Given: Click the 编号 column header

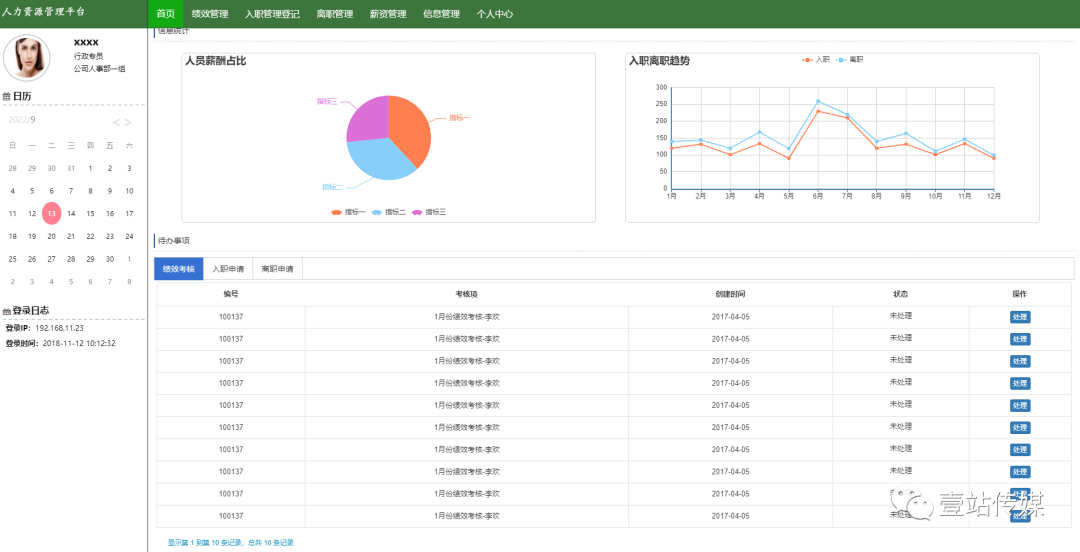Looking at the screenshot, I should point(231,294).
